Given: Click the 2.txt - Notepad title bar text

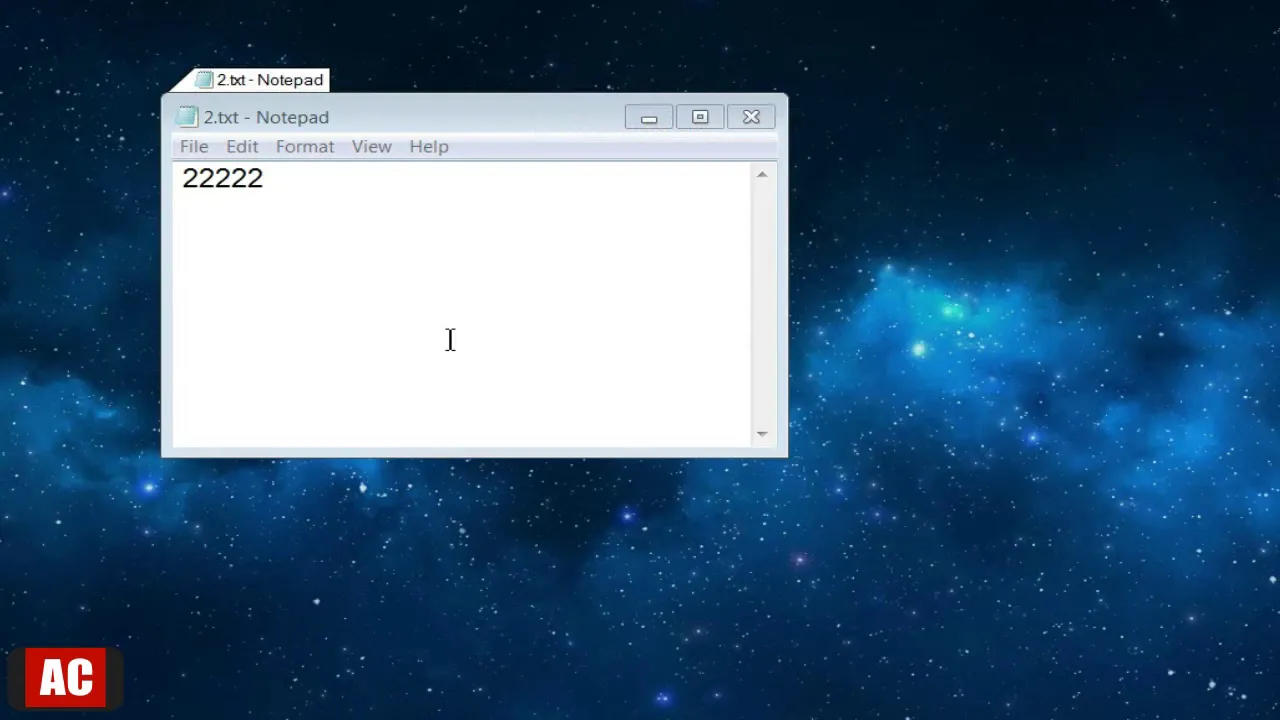Looking at the screenshot, I should (266, 117).
